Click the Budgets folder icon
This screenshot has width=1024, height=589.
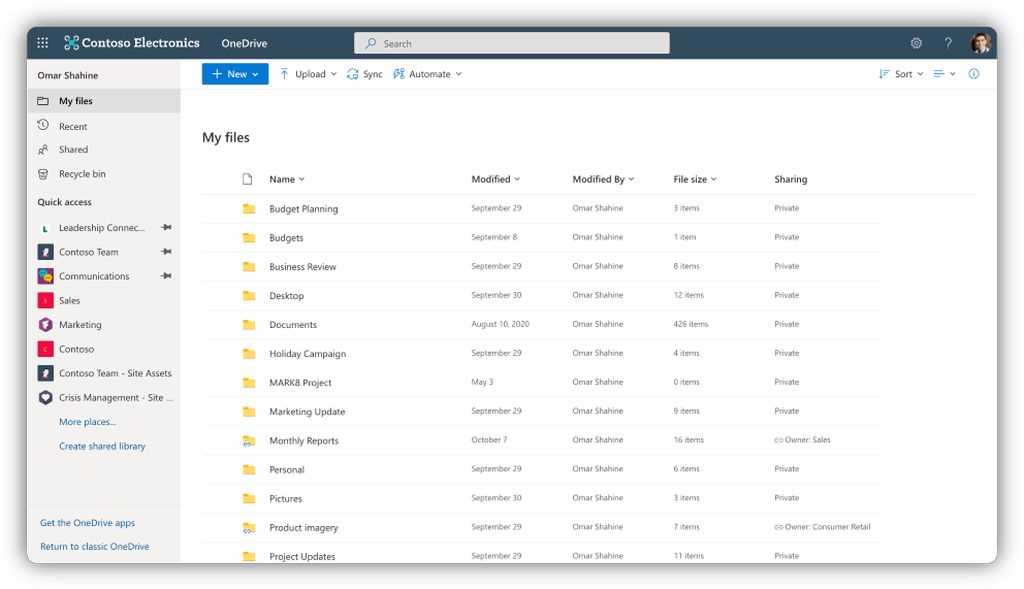249,238
